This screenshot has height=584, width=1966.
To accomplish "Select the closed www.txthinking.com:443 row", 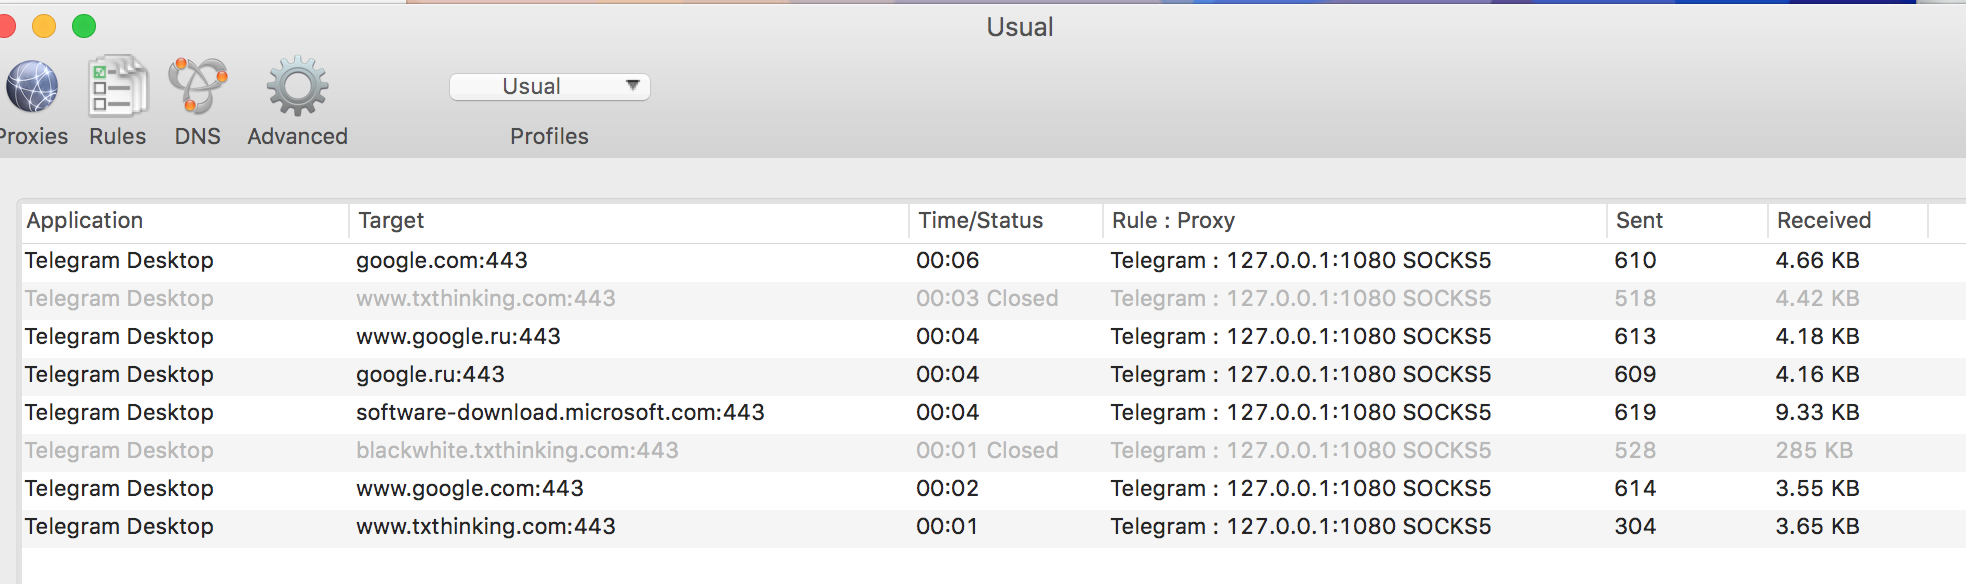I will 994,299.
